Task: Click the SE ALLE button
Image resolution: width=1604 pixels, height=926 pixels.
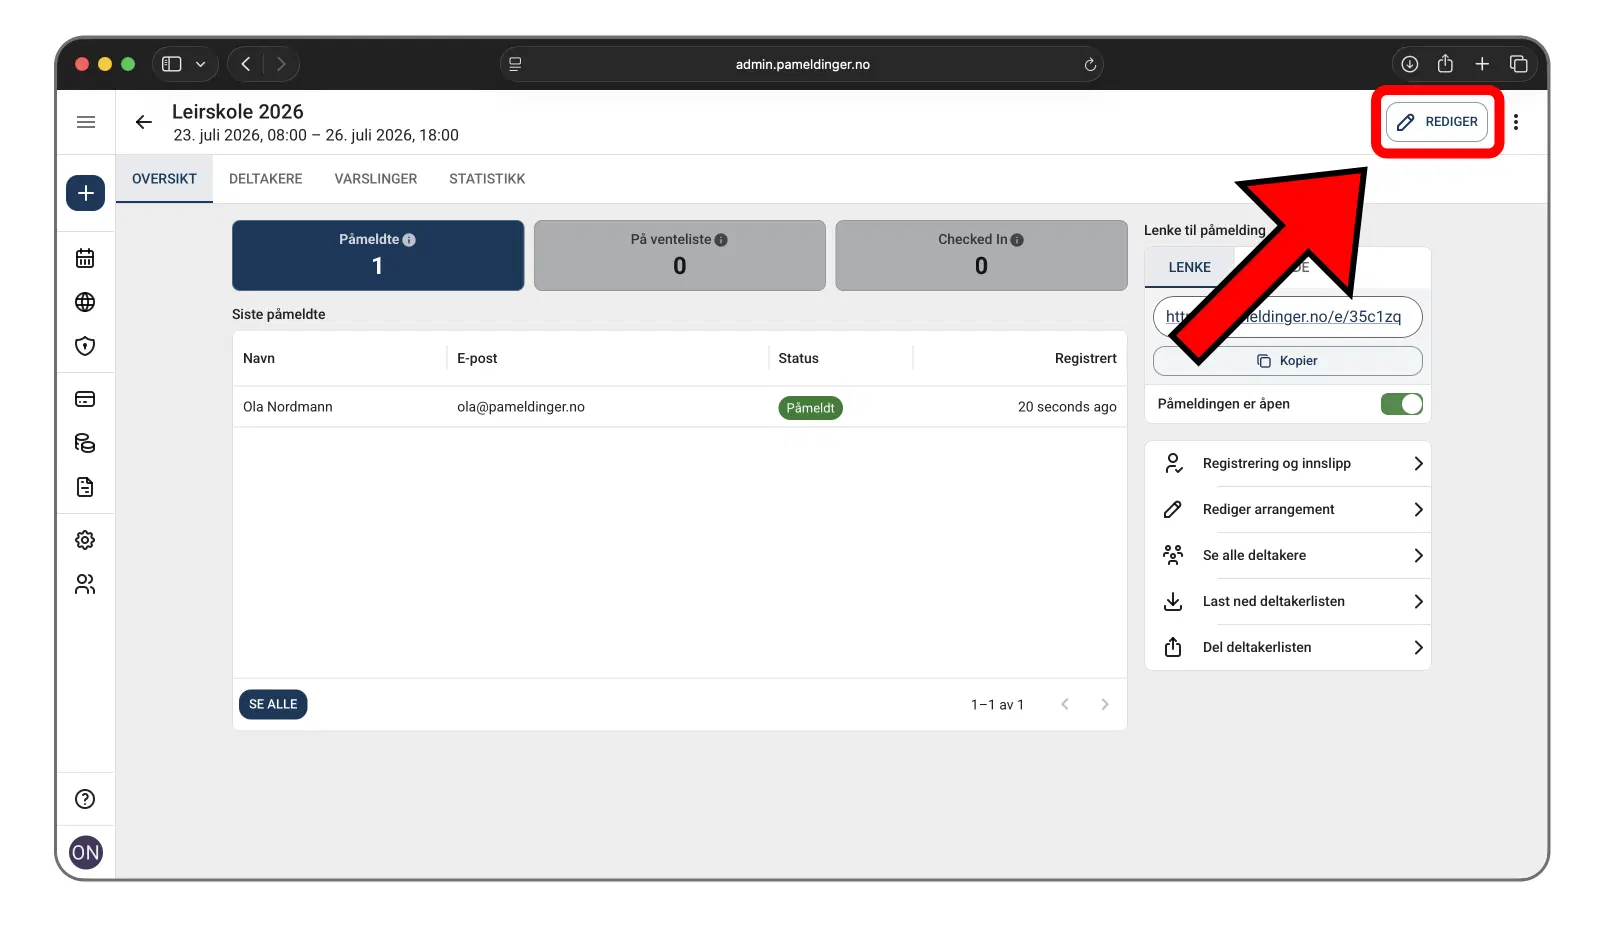Action: click(273, 705)
